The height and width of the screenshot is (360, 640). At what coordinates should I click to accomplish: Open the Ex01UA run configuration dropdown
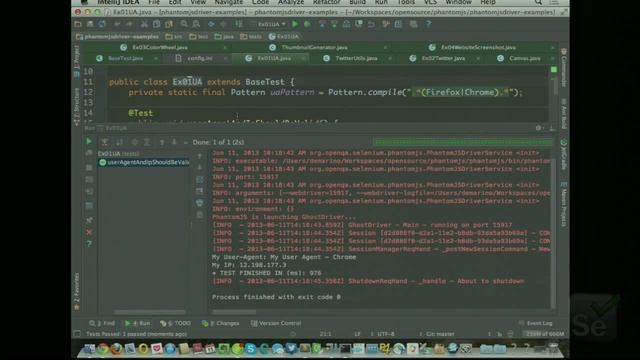(271, 24)
